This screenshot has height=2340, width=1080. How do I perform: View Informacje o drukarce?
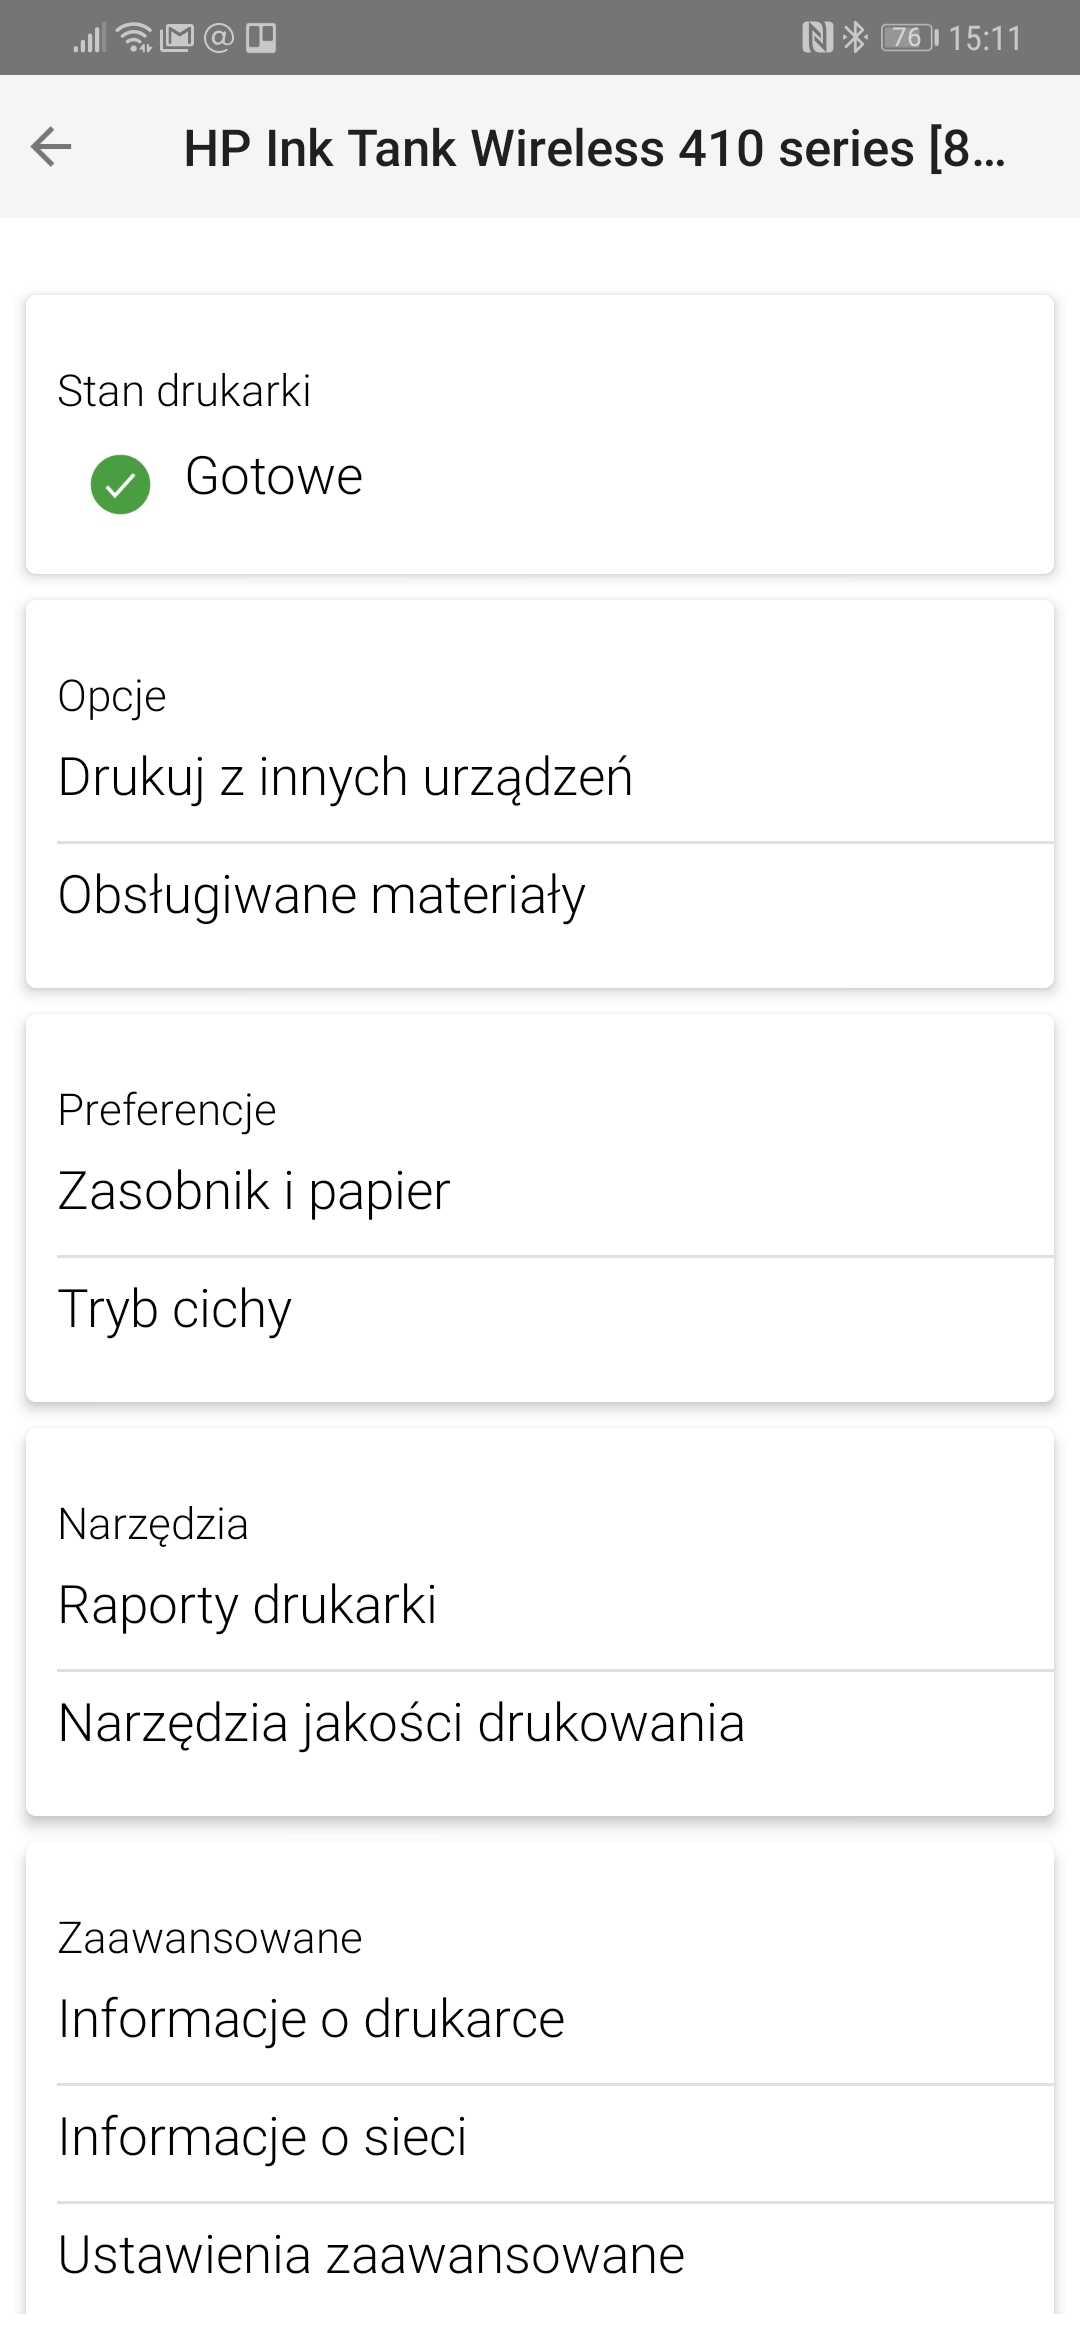pyautogui.click(x=540, y=2019)
